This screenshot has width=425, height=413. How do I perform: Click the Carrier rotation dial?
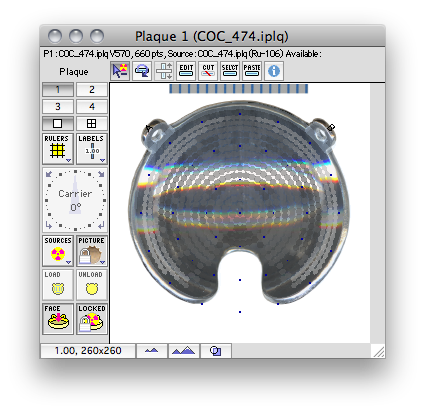tap(75, 200)
